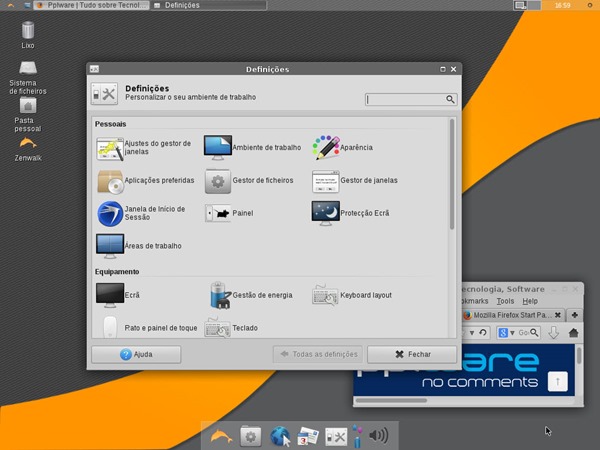
Task: Click the Firefox home icon
Action: 573,333
